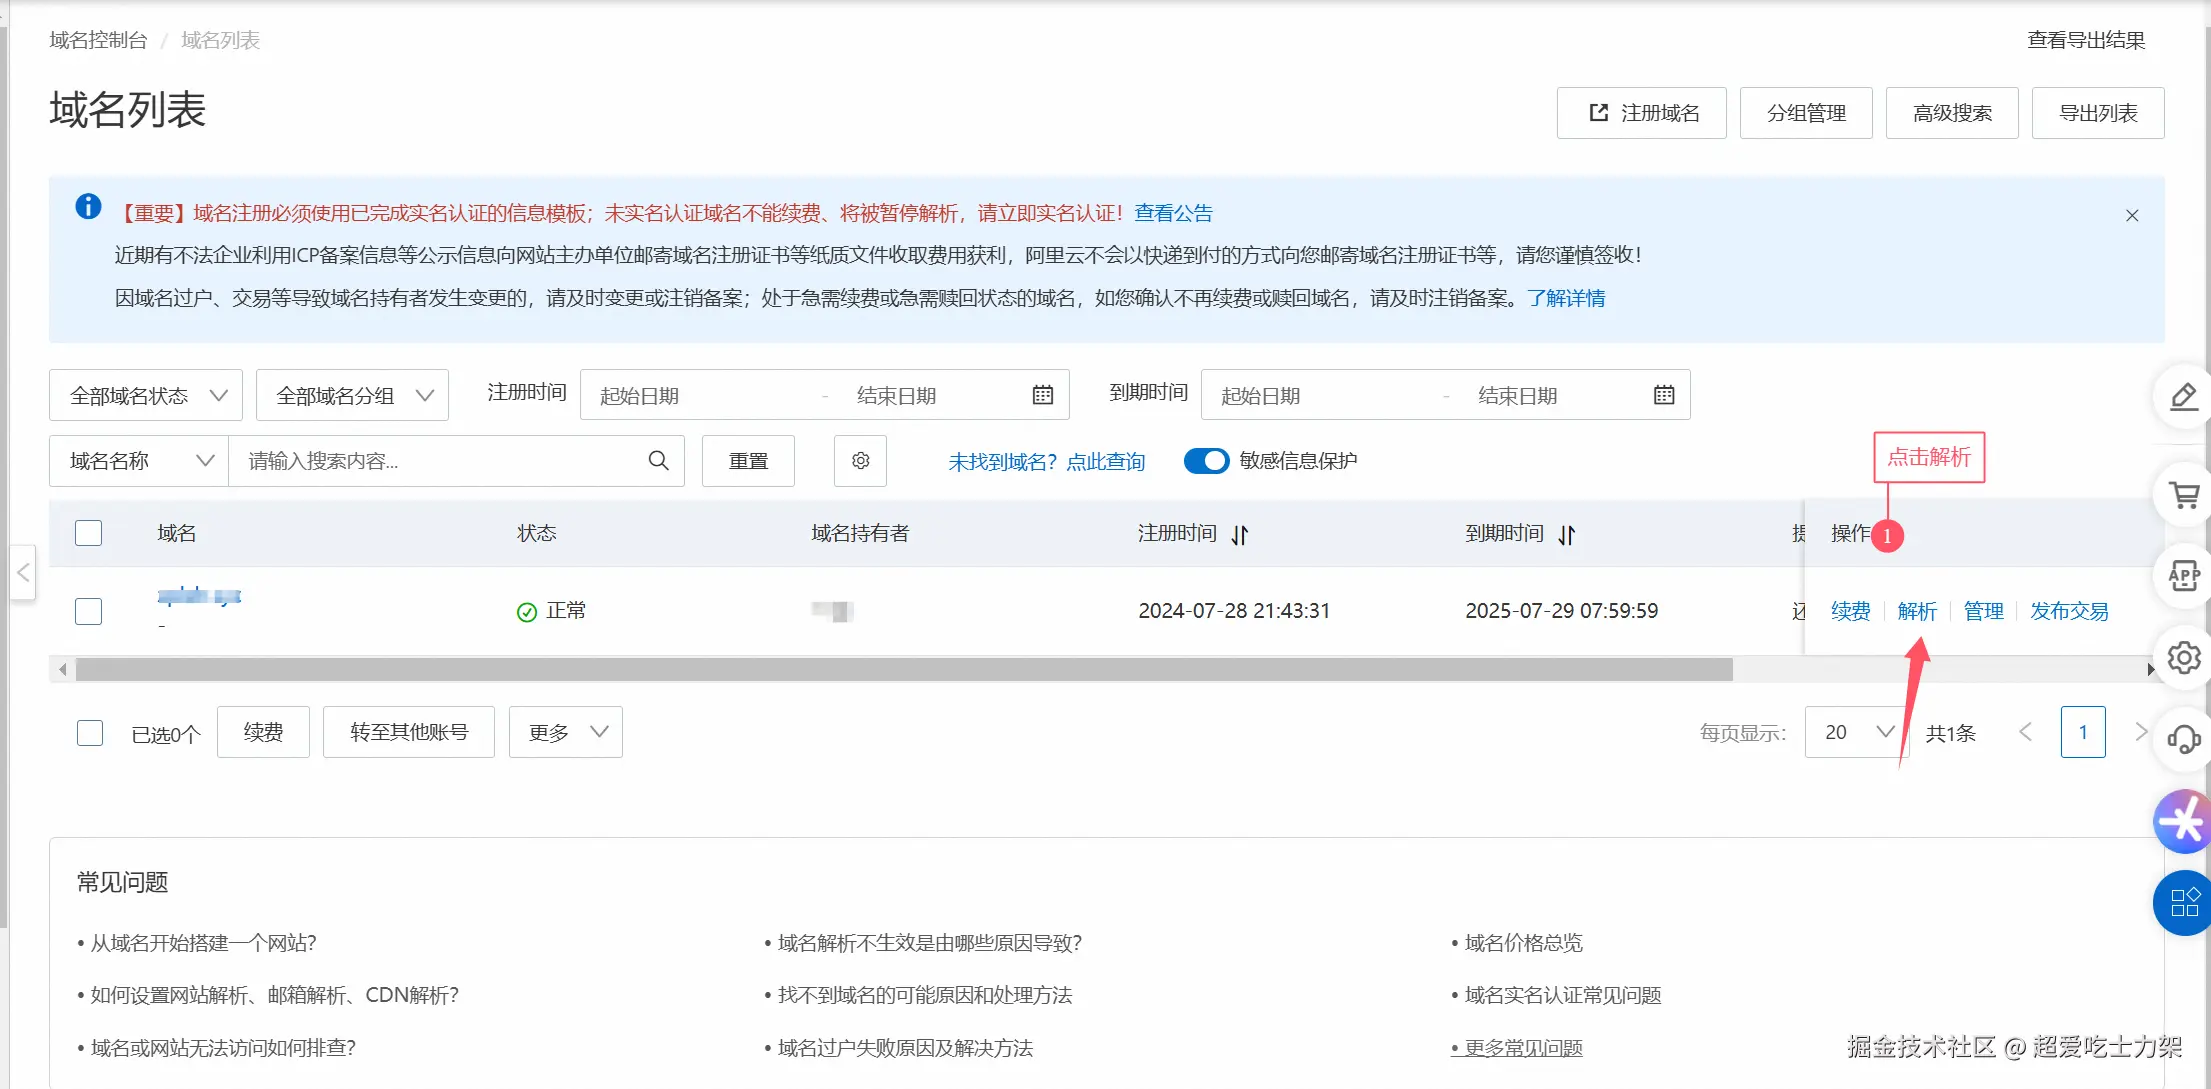The height and width of the screenshot is (1089, 2211).
Task: Check the select-all checkbox in the table header
Action: click(89, 533)
